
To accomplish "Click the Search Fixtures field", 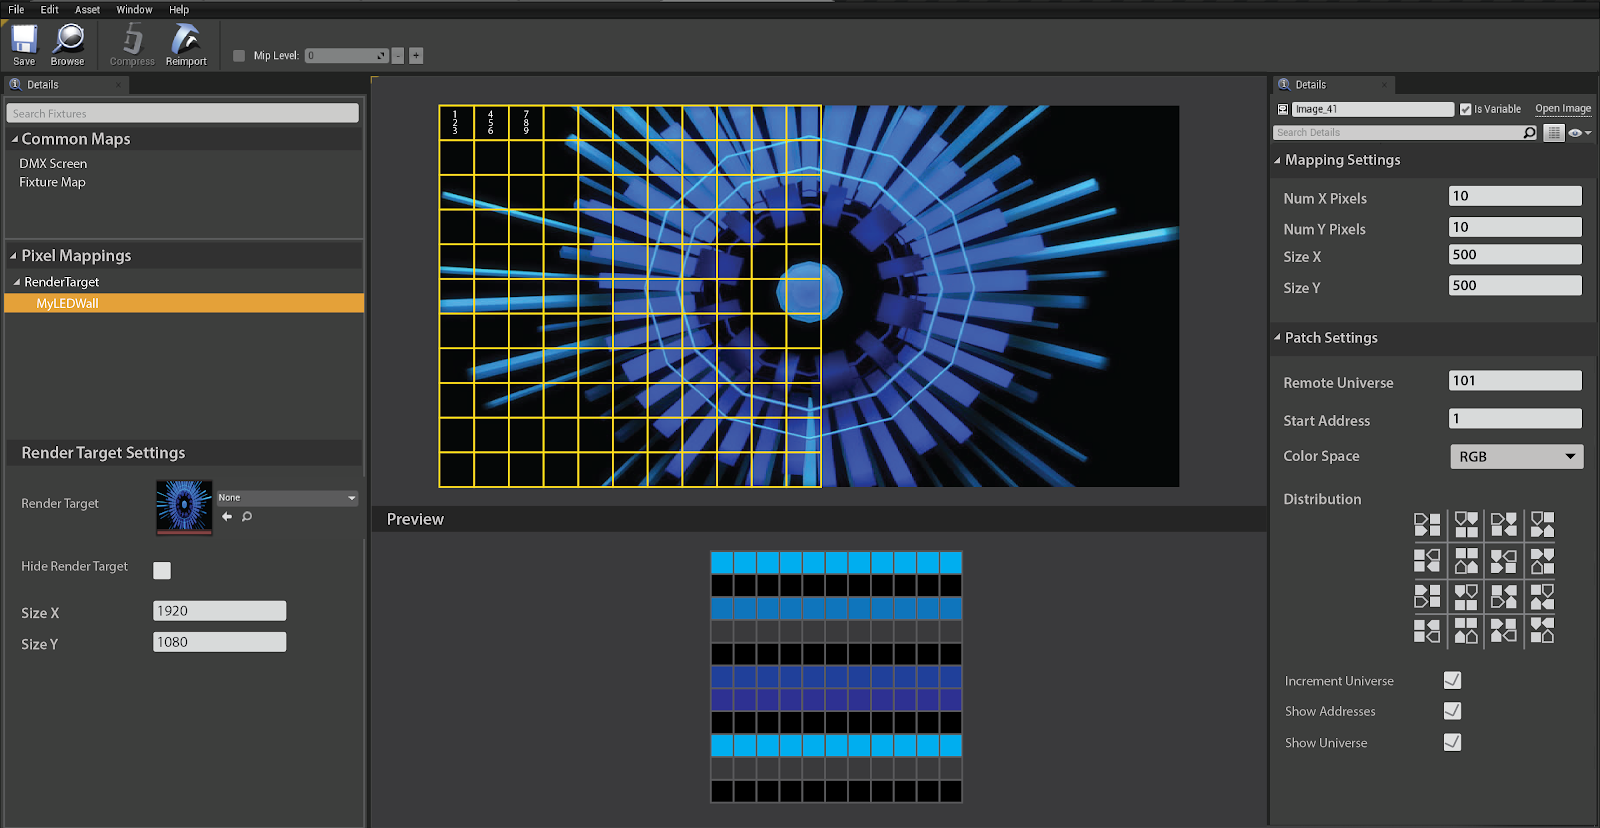I will click(182, 113).
